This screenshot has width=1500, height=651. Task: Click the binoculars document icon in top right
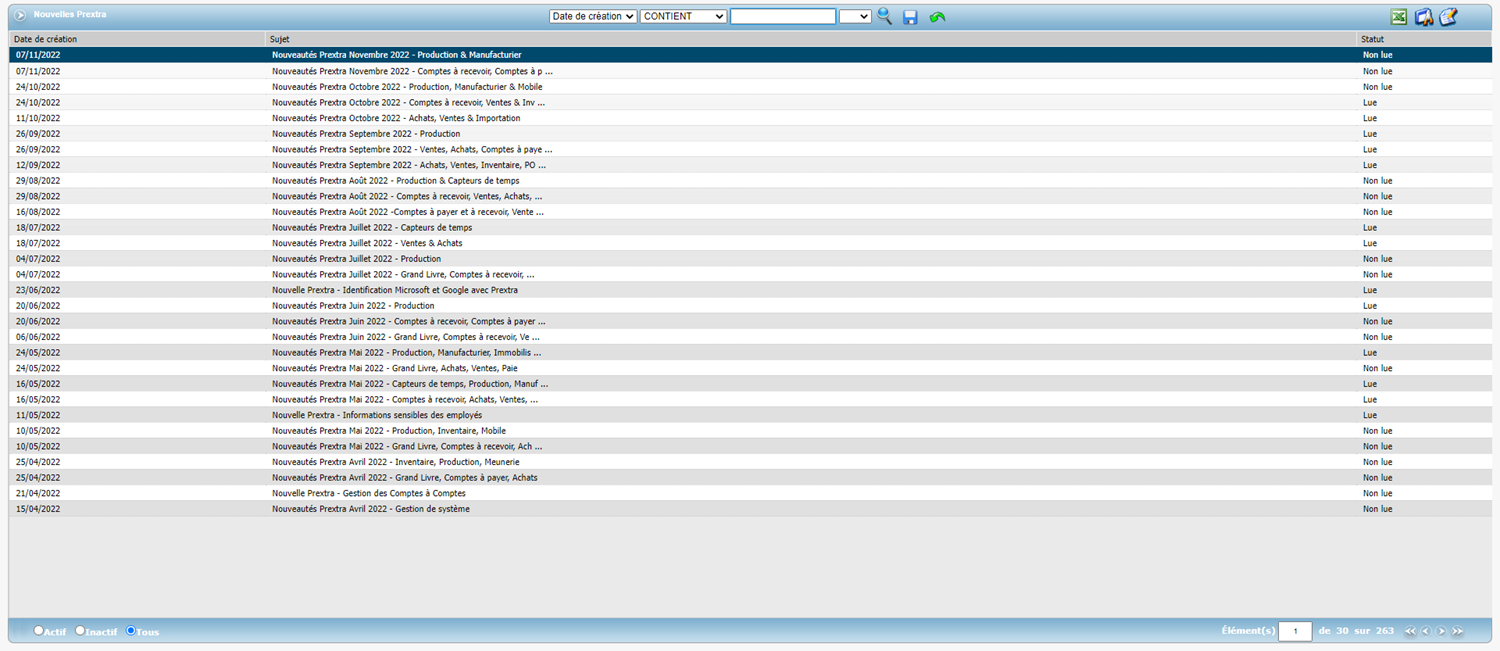[x=1424, y=16]
